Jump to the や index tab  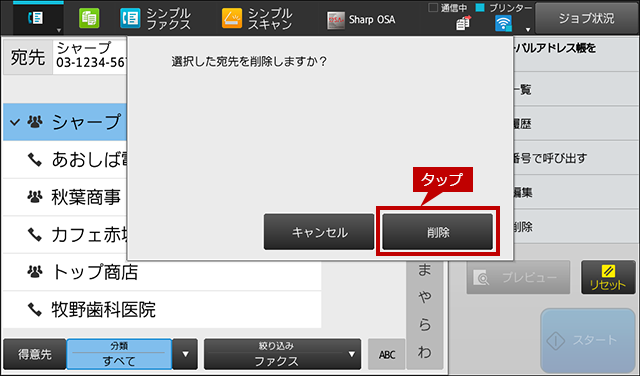(424, 298)
